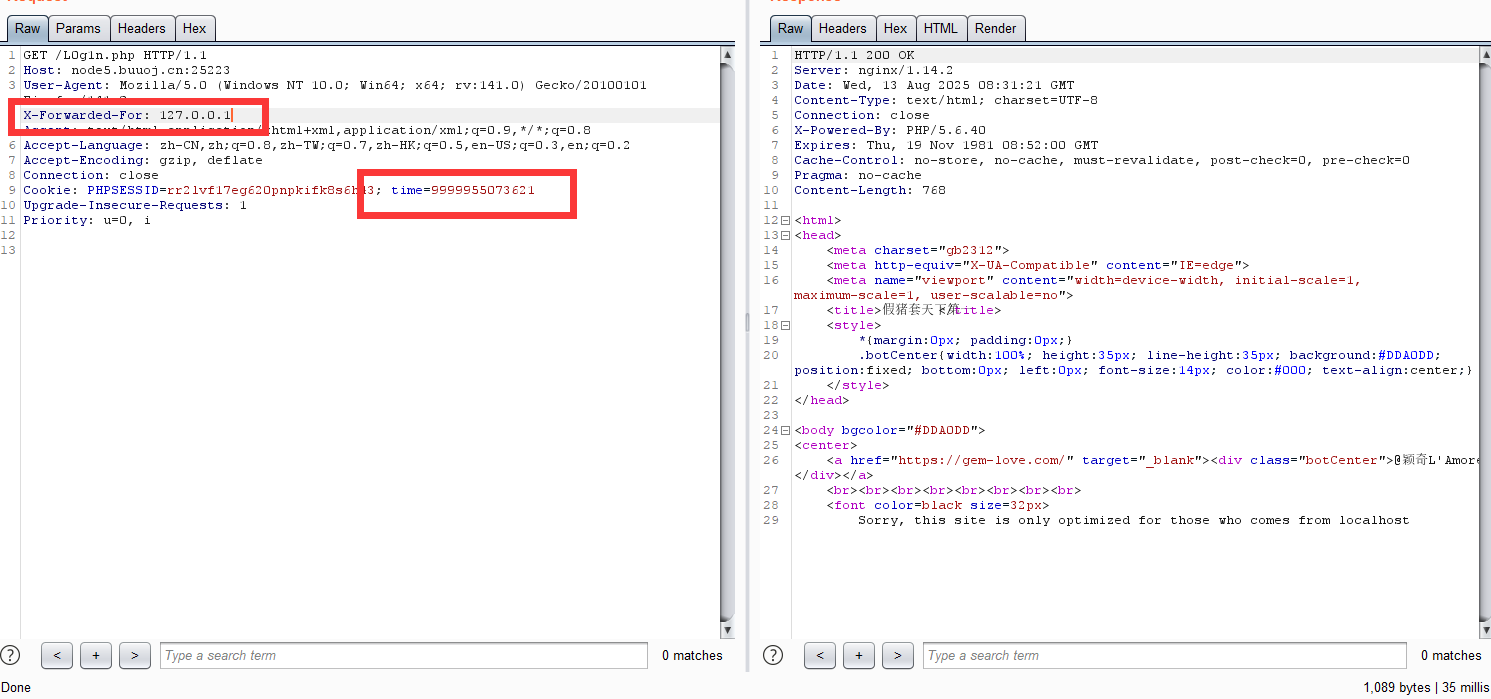Switch to Response Headers tab
This screenshot has width=1491, height=699.
[843, 28]
